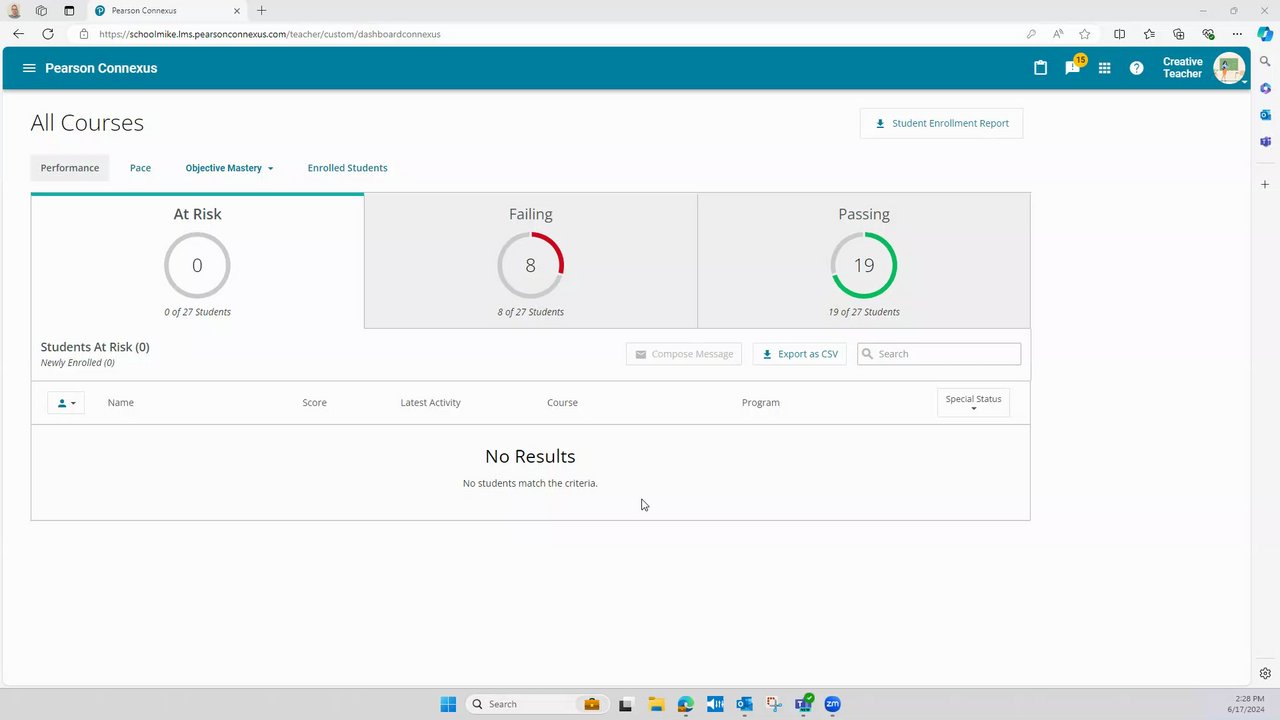This screenshot has width=1280, height=720.
Task: Open Outlook in the Edge sidebar
Action: pos(1265,115)
